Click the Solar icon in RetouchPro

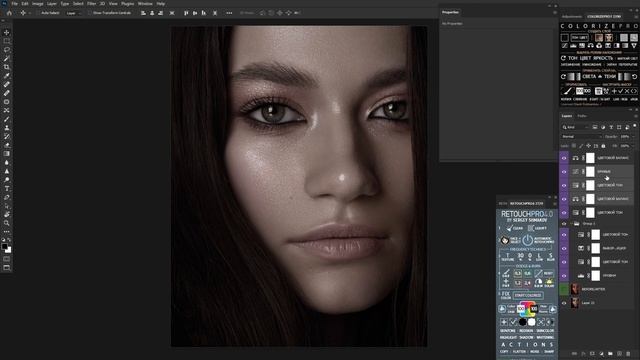(x=549, y=282)
